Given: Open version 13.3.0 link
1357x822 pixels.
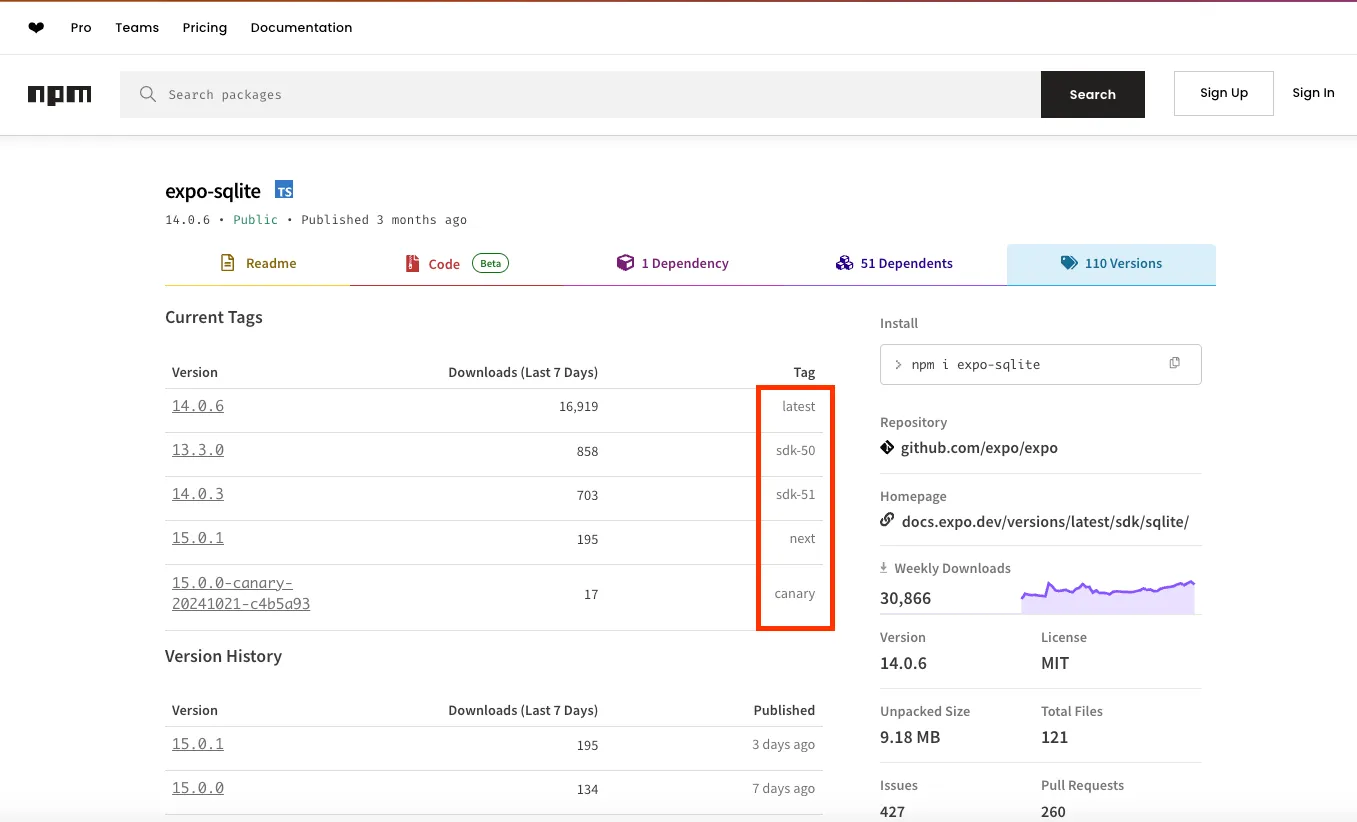Looking at the screenshot, I should (x=198, y=450).
